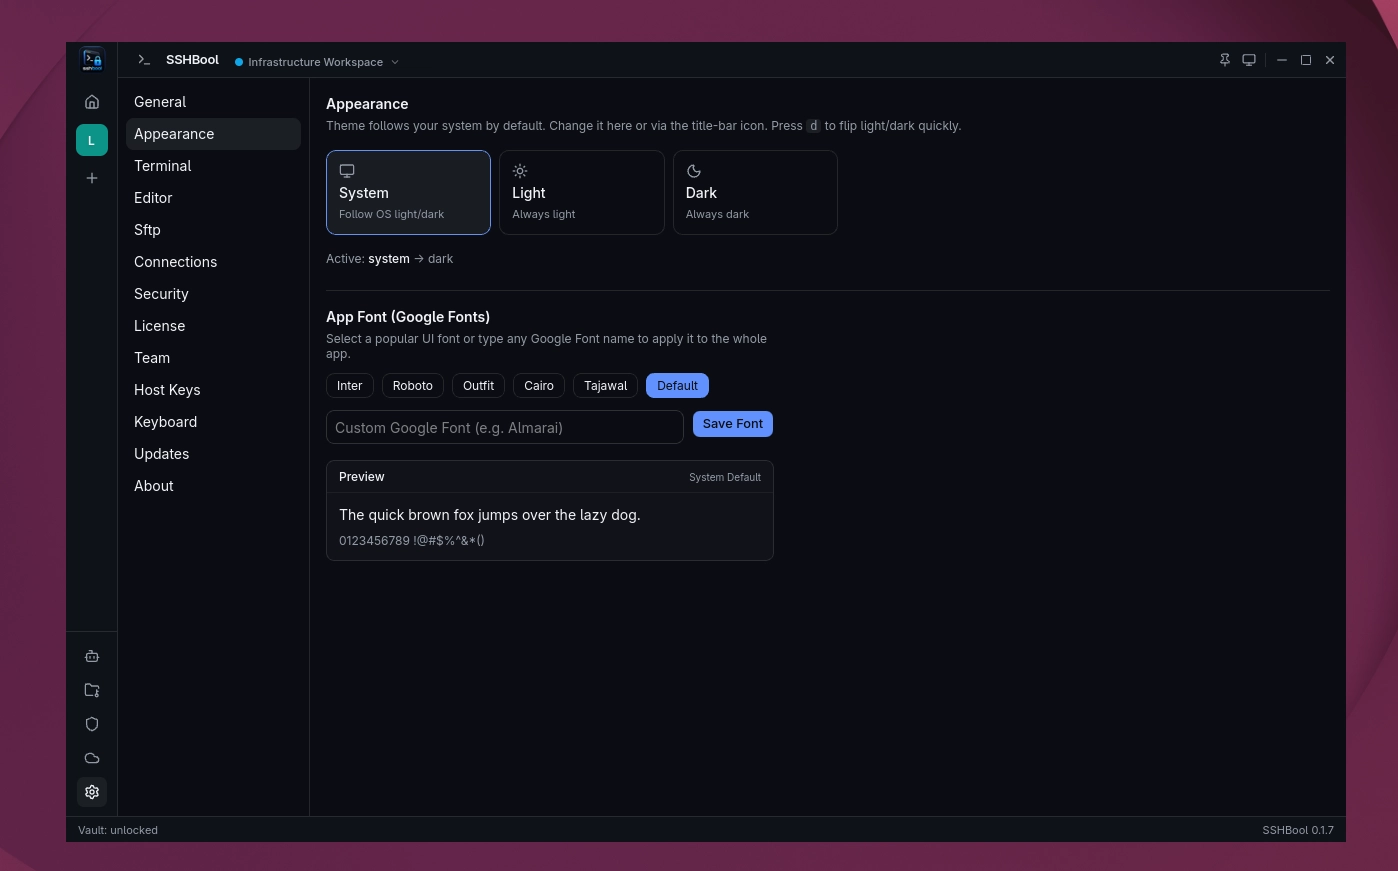Select the Inter font chip
The image size is (1398, 871).
click(x=350, y=386)
